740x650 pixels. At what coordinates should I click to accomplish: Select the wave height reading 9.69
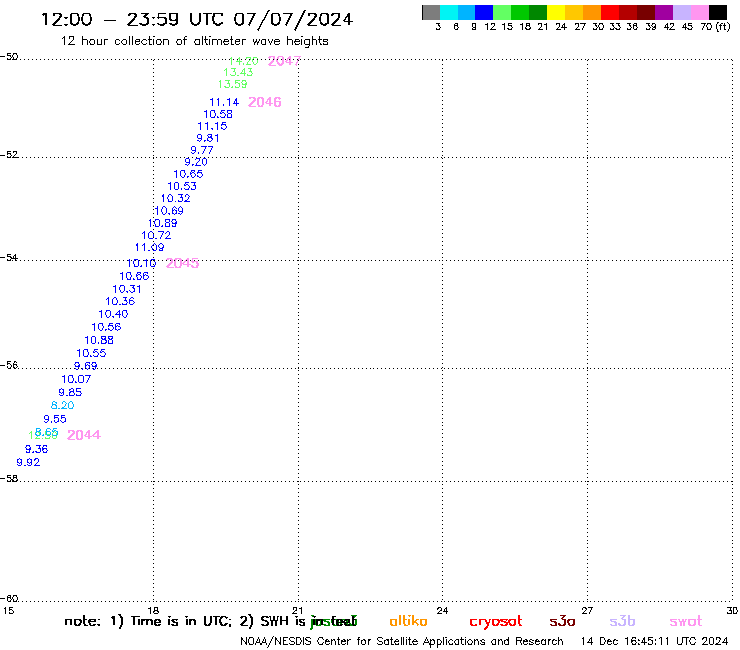pos(85,366)
